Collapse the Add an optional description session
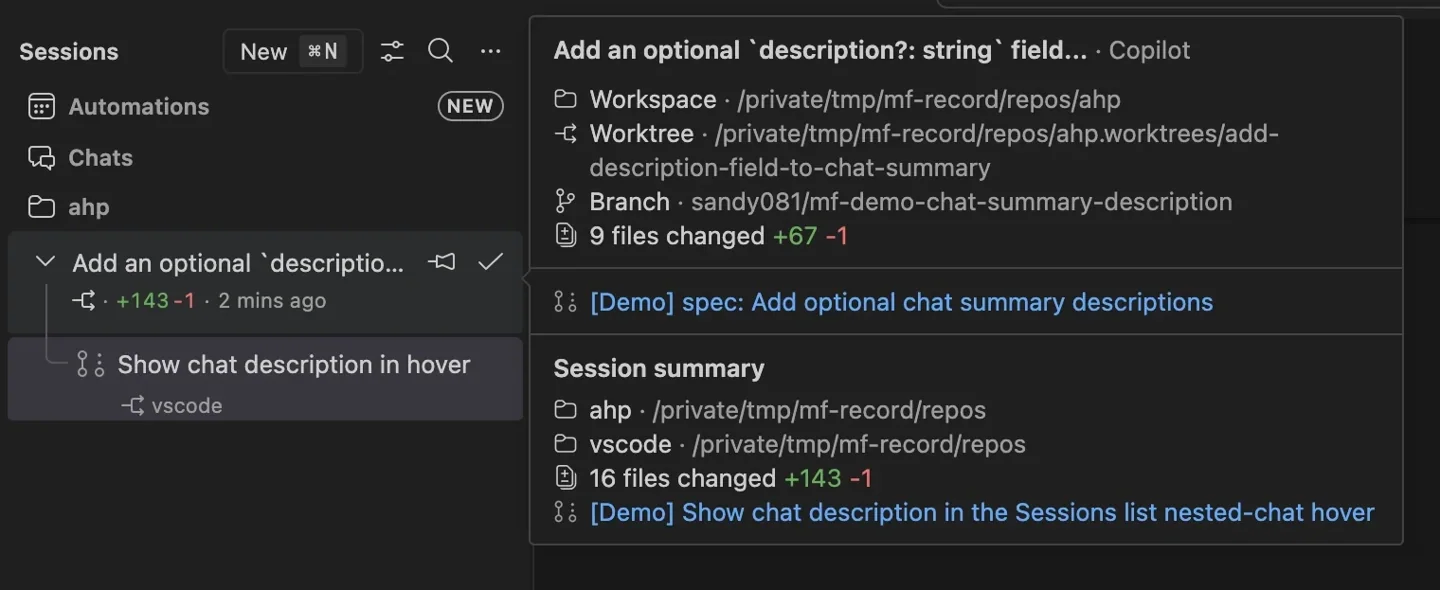Screen dimensions: 1440x590 tap(45, 262)
